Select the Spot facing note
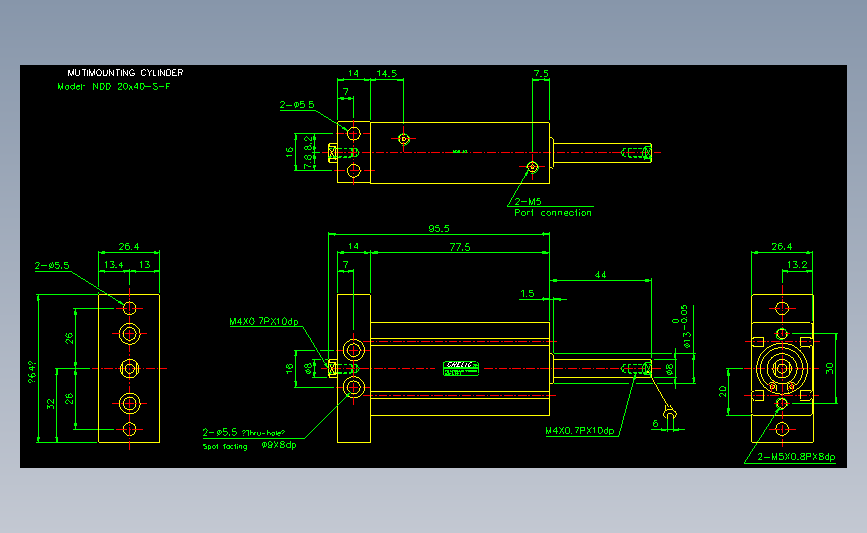The image size is (867, 533). click(225, 446)
